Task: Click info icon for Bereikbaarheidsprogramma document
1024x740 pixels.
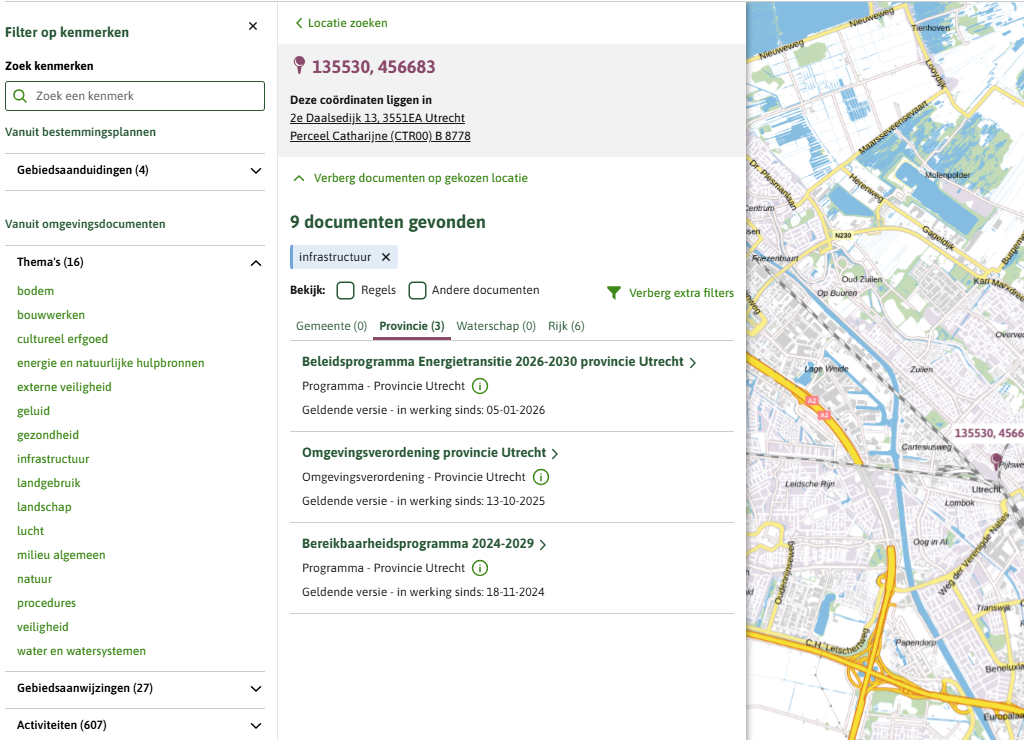Action: pyautogui.click(x=480, y=568)
